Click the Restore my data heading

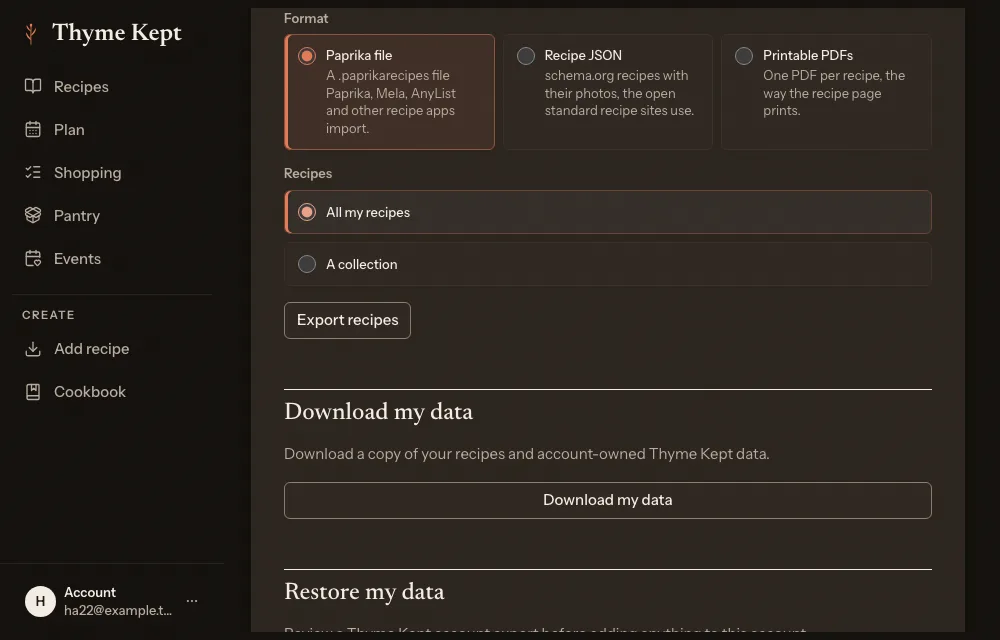(x=364, y=592)
